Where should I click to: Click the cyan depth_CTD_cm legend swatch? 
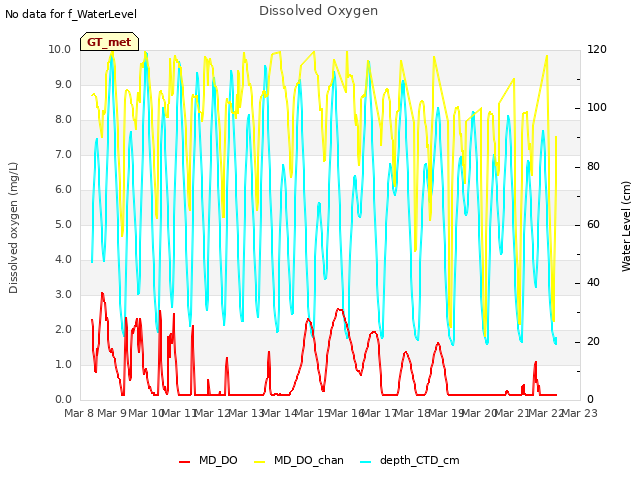tap(366, 462)
